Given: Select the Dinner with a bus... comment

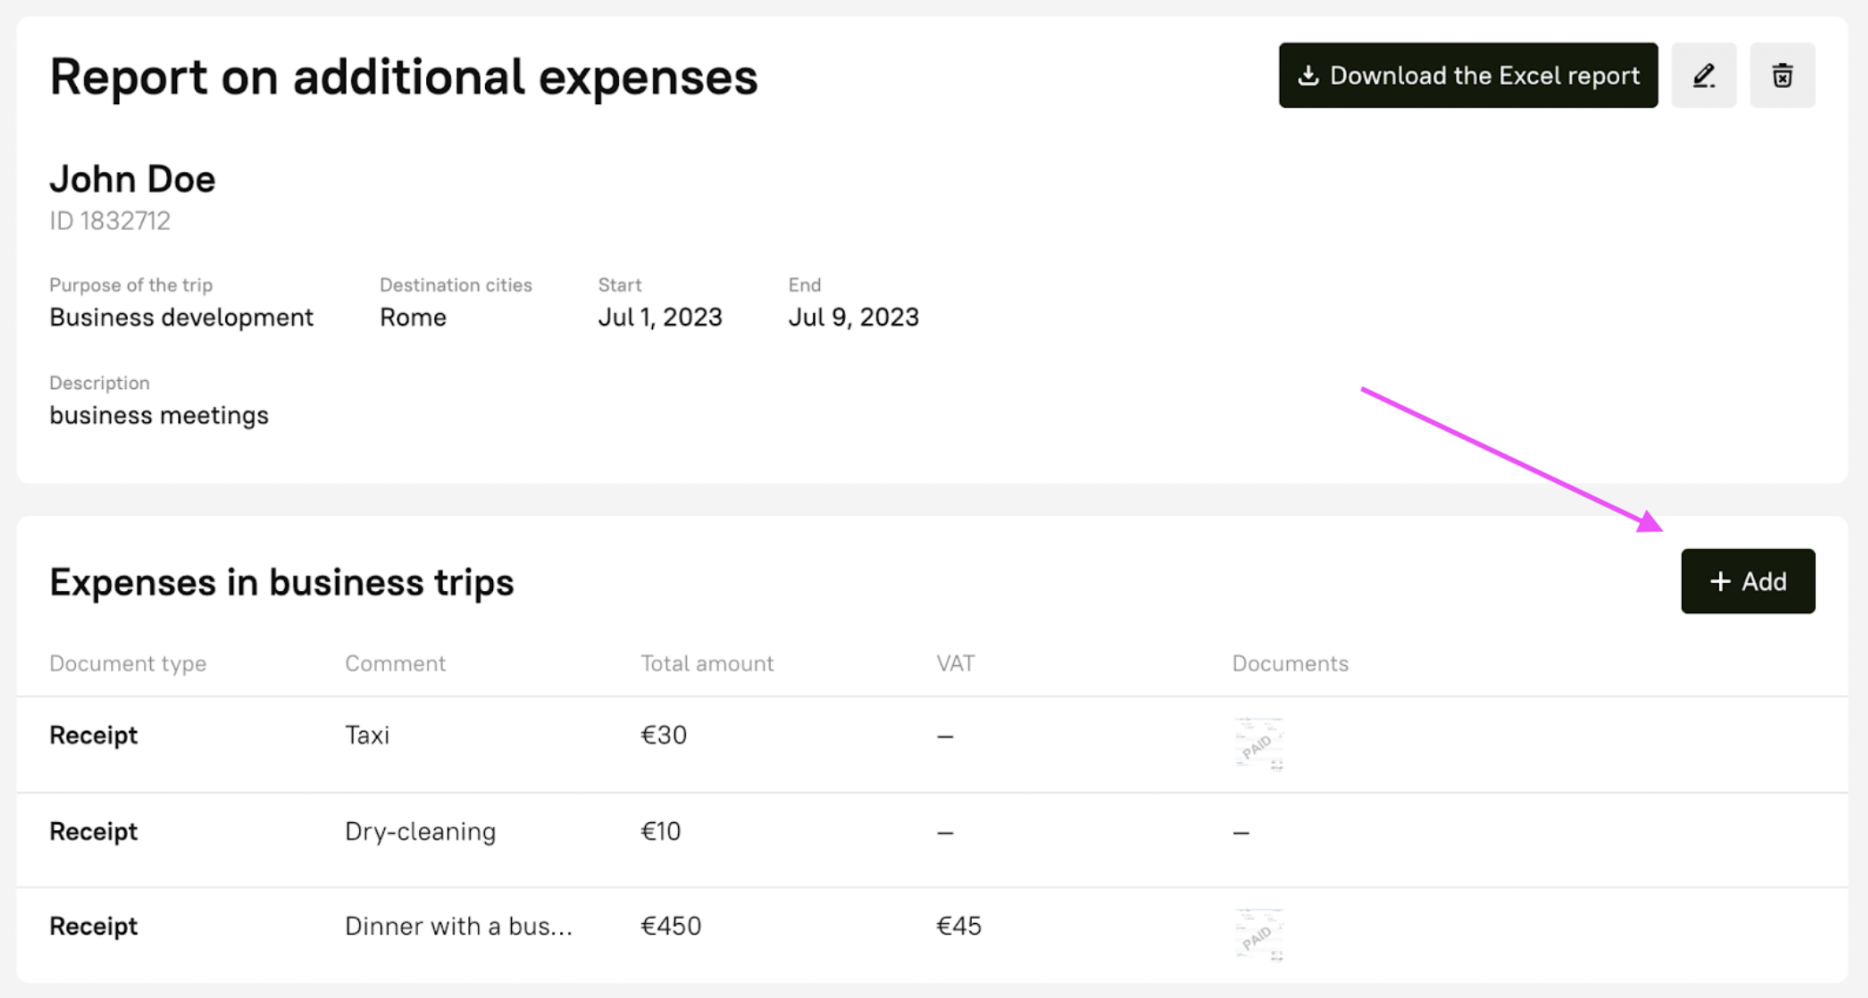Looking at the screenshot, I should tap(458, 927).
